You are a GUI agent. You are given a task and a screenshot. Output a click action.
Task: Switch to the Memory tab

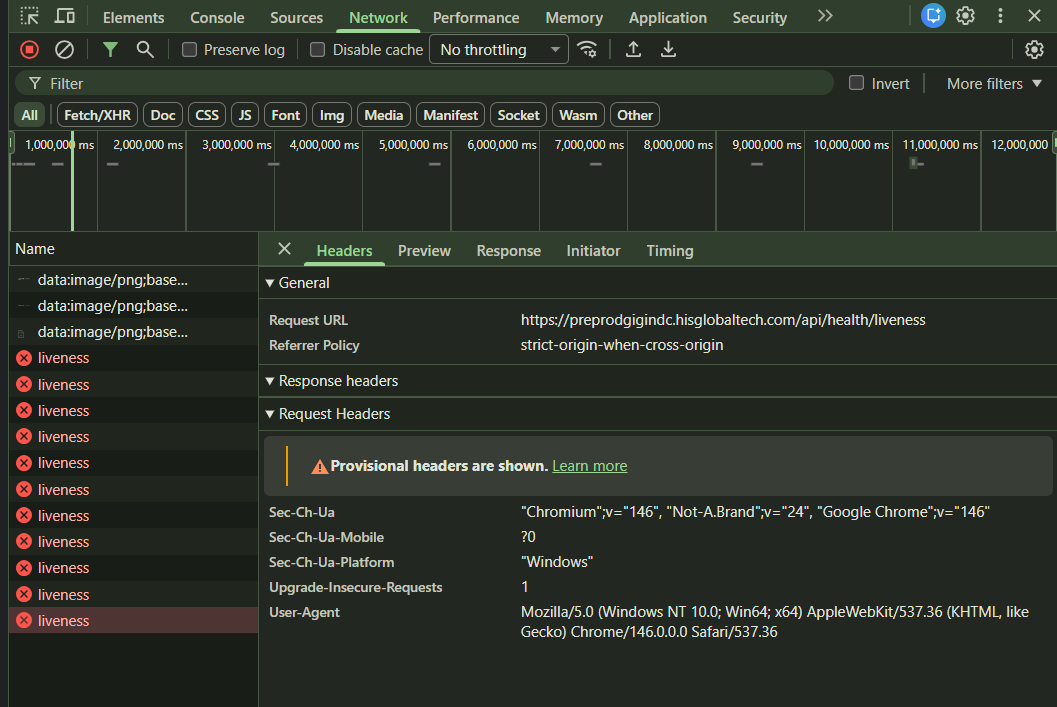574,18
